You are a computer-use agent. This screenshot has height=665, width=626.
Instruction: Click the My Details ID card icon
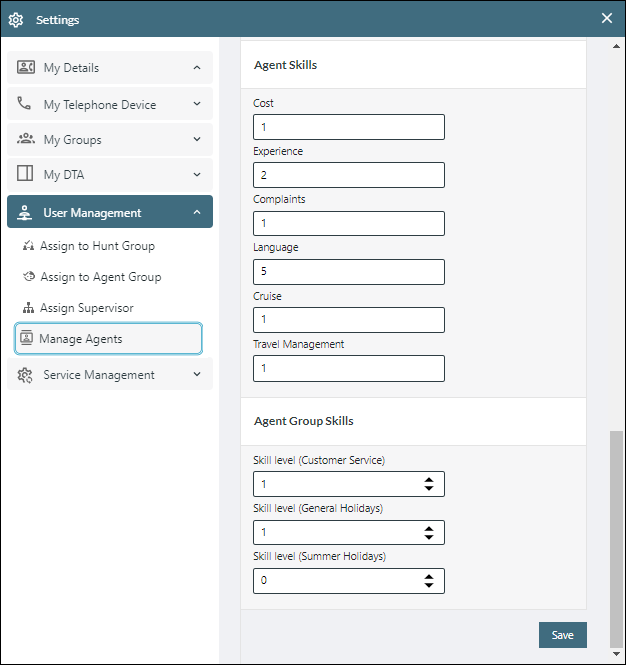26,68
